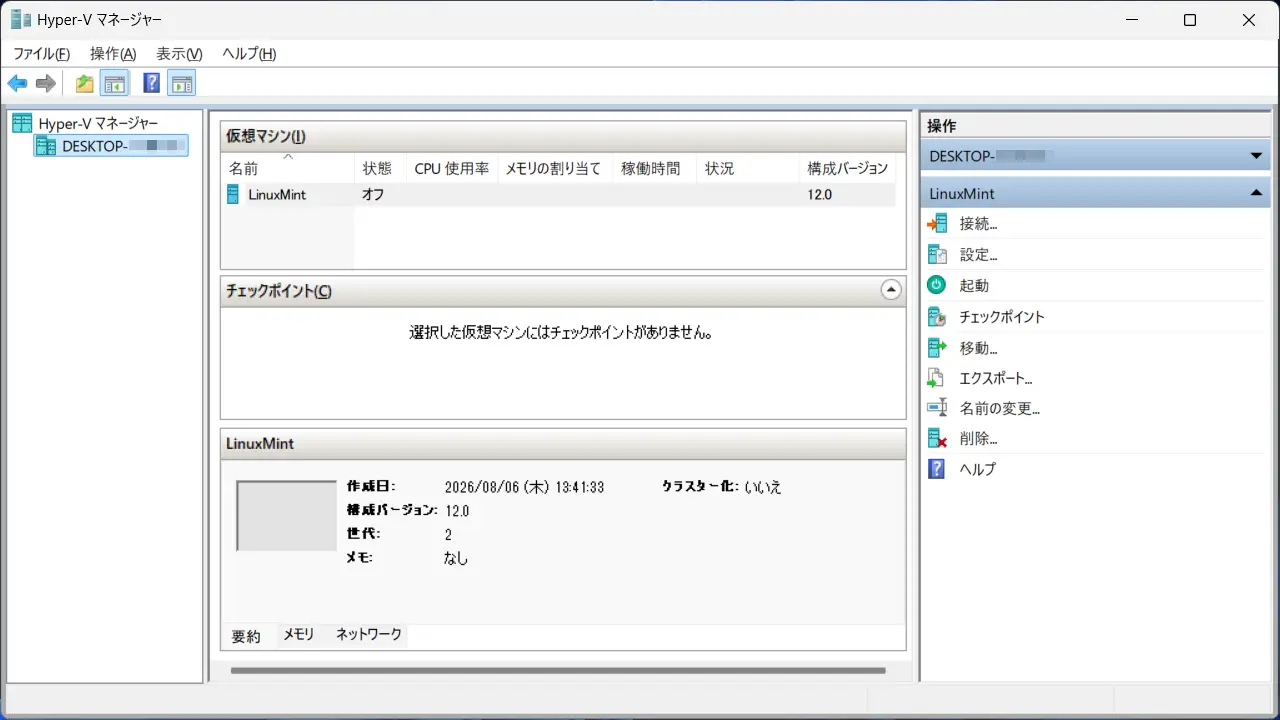This screenshot has width=1280, height=720.
Task: Click the チェックポイント action text
Action: 1002,317
